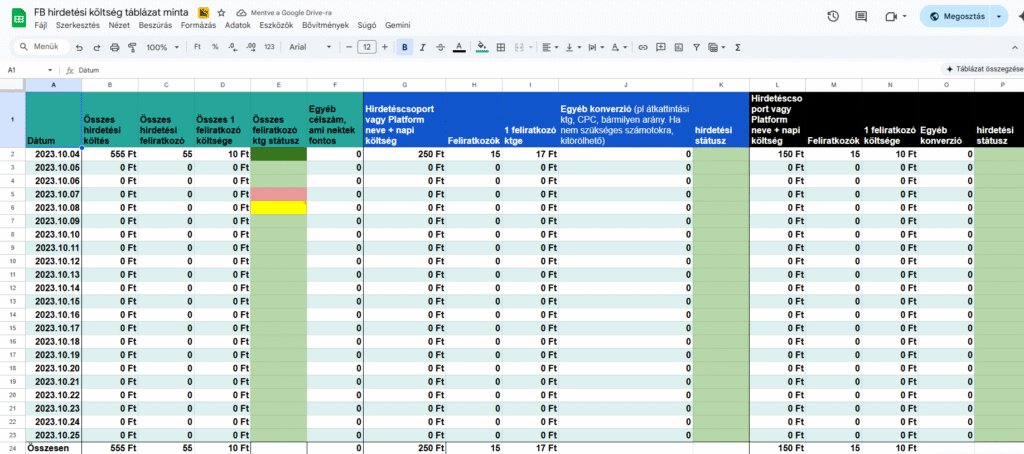Image resolution: width=1024 pixels, height=454 pixels.
Task: Click the undo arrow icon
Action: coord(79,47)
